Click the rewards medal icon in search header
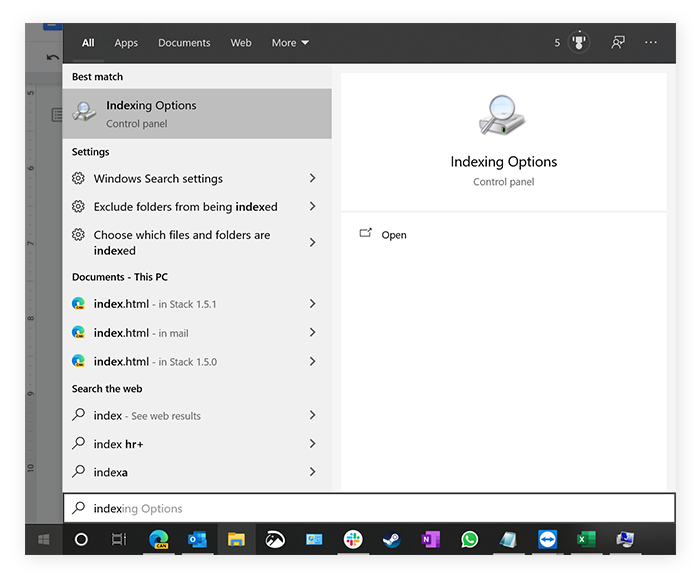The height and width of the screenshot is (577, 700). [x=579, y=43]
